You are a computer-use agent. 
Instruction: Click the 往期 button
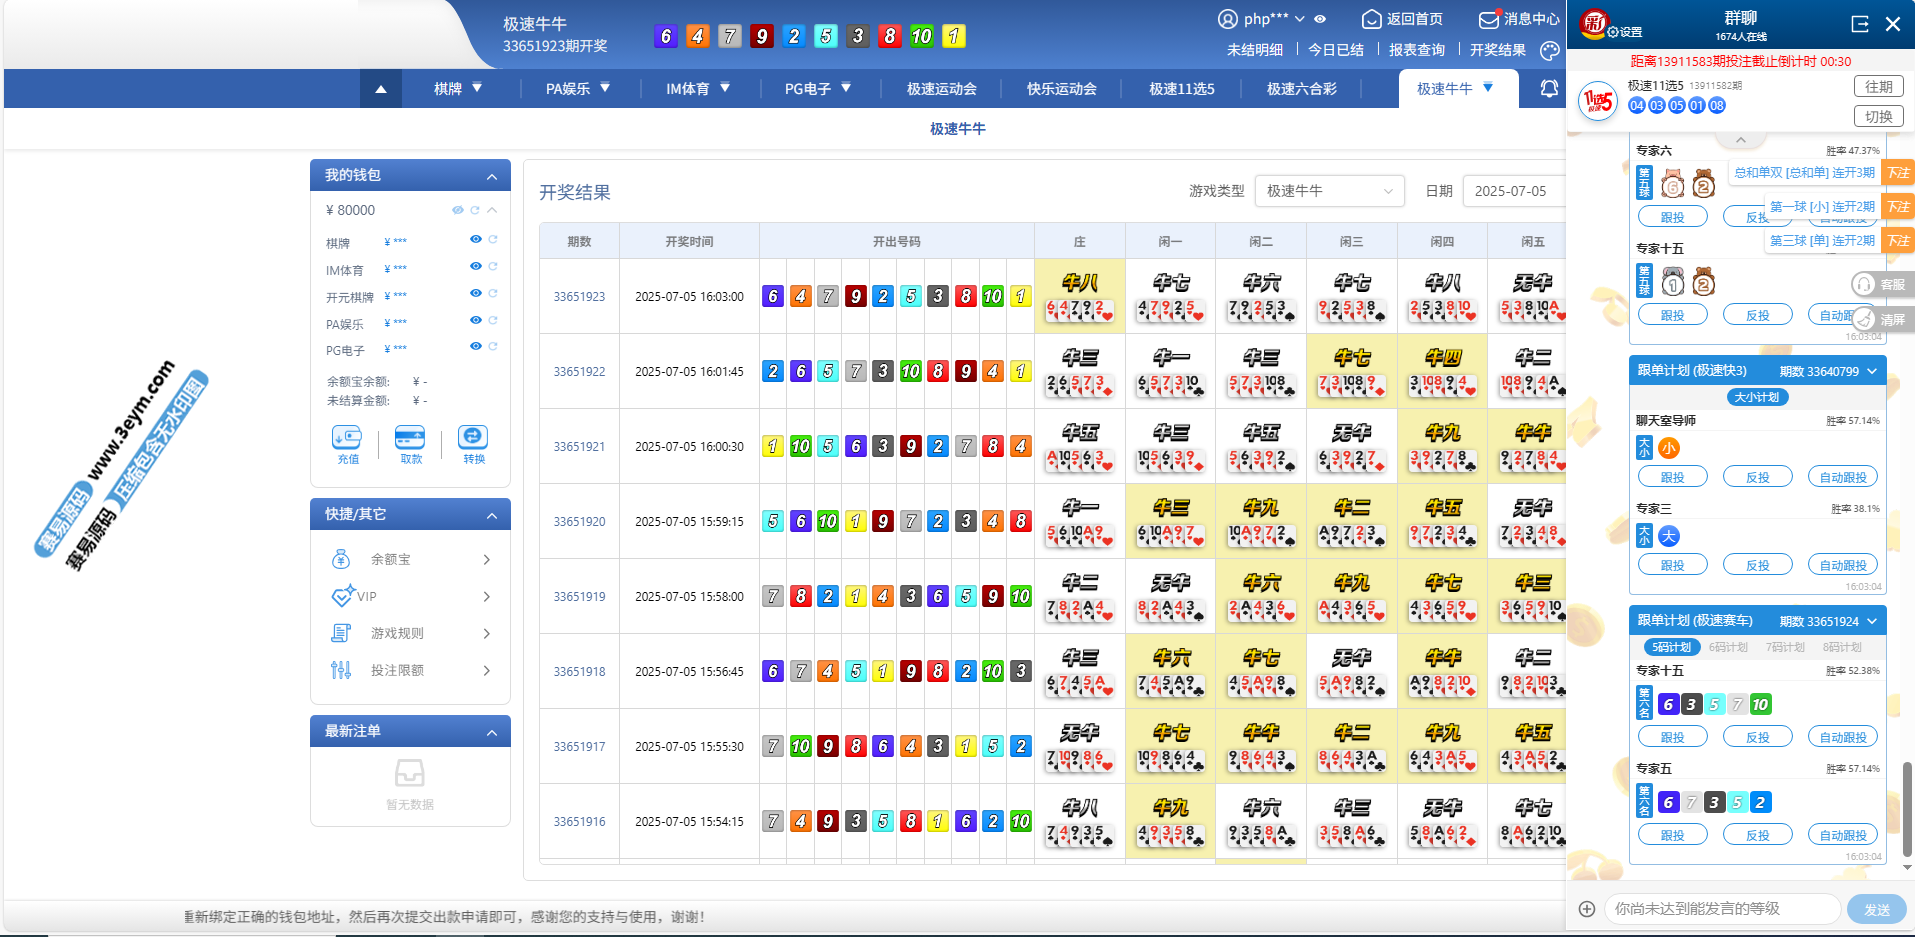(1878, 87)
